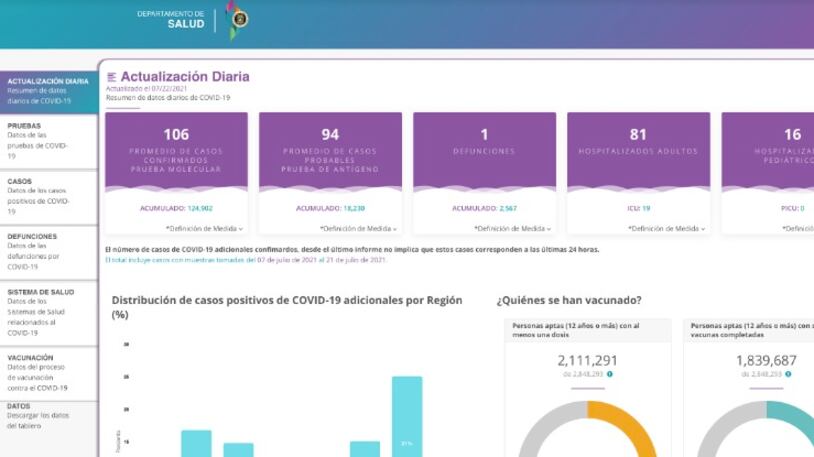The width and height of the screenshot is (814, 457).
Task: Click the 81 Hospitalizados Adultos card
Action: coord(638,150)
